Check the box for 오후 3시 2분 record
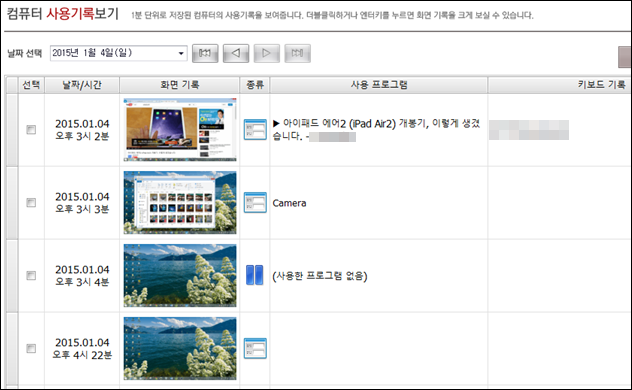 31,130
